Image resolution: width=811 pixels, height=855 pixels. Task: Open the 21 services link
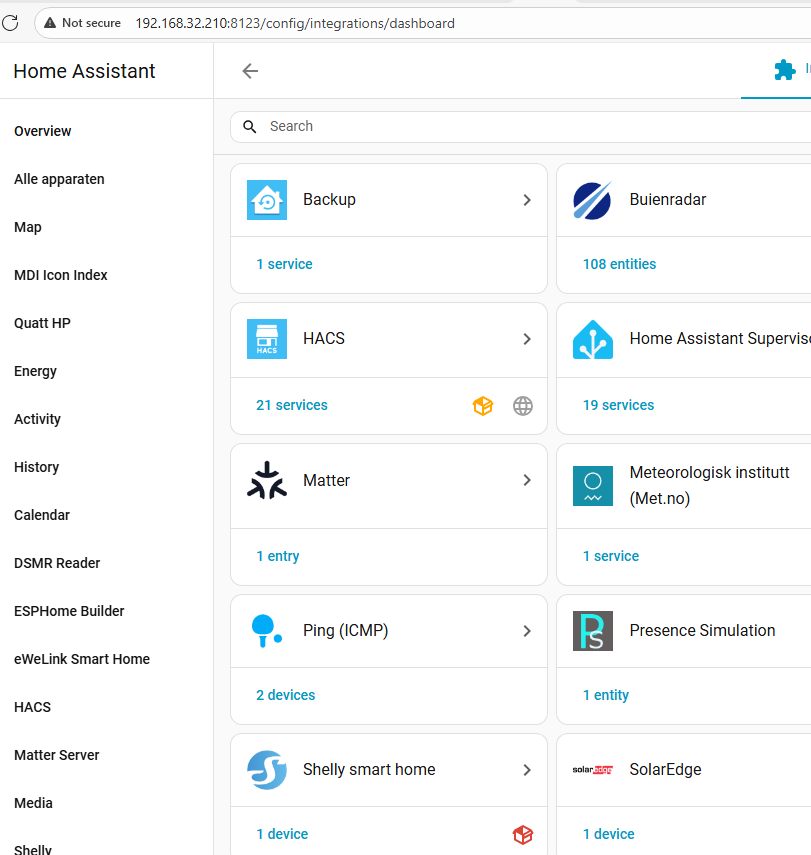pos(292,406)
